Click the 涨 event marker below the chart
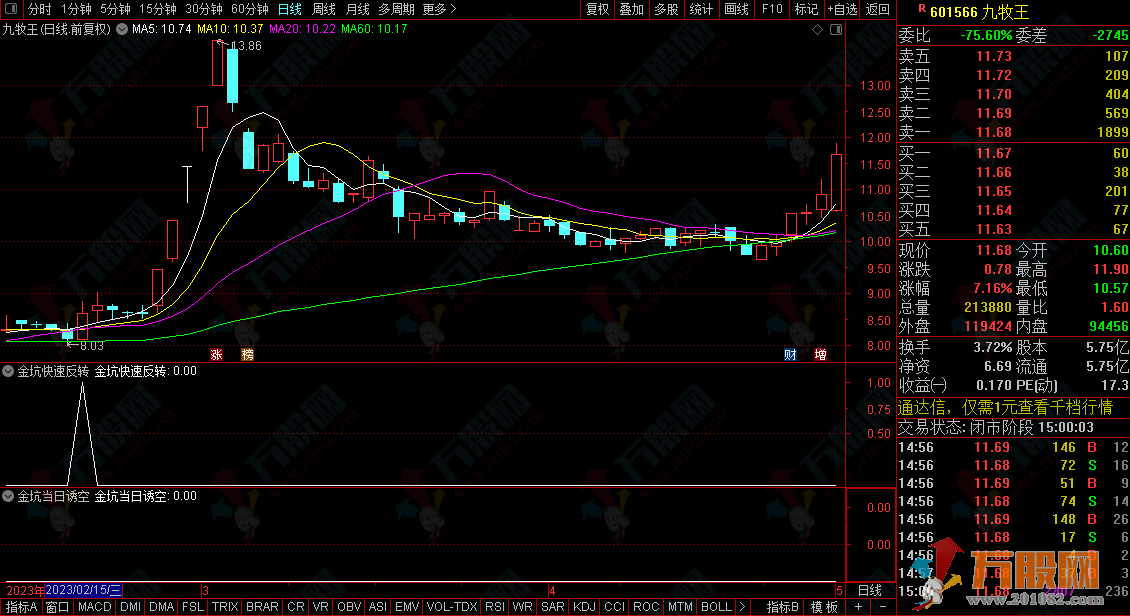 pyautogui.click(x=216, y=354)
